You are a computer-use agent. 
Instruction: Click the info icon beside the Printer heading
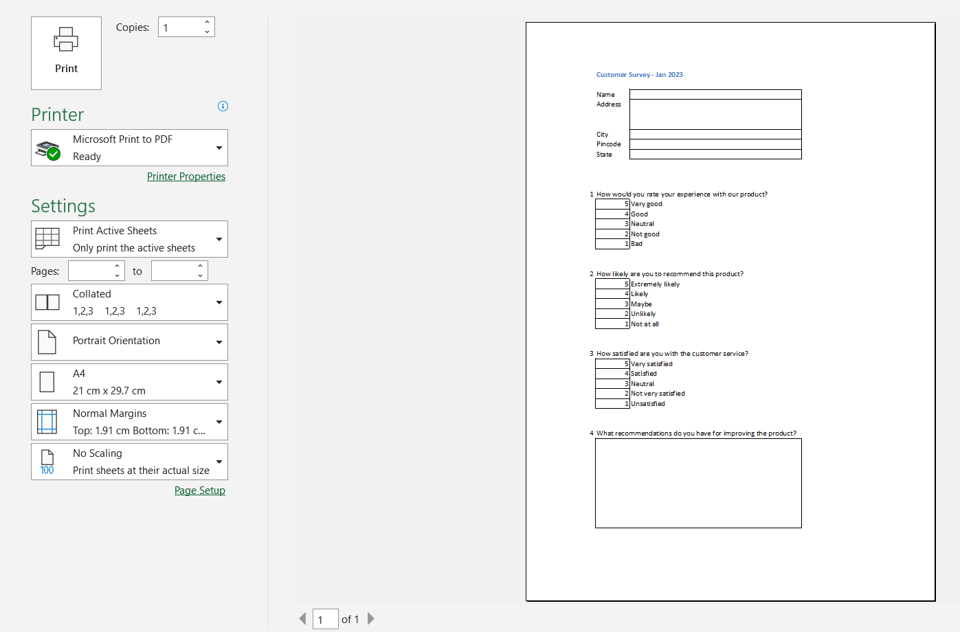pyautogui.click(x=222, y=106)
